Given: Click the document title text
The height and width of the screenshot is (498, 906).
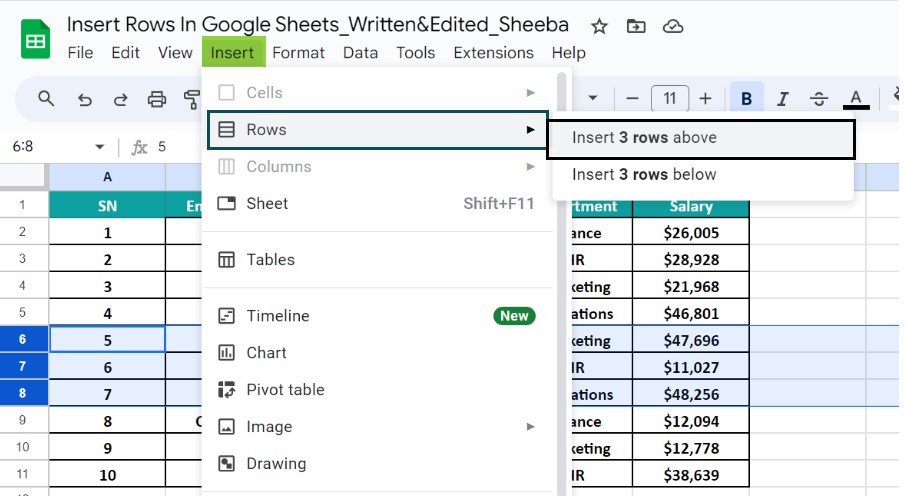Looking at the screenshot, I should (318, 25).
